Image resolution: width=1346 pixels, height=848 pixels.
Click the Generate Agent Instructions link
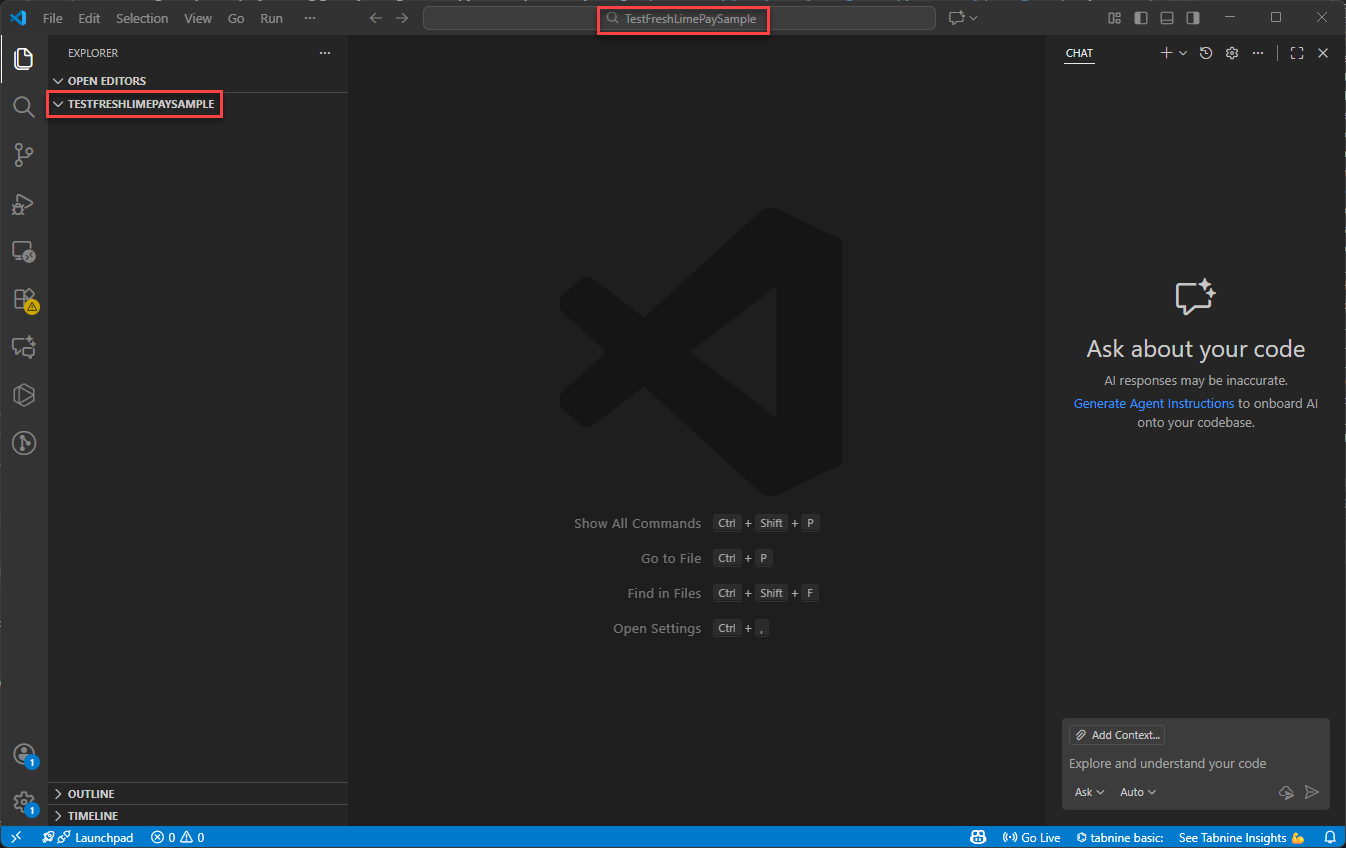[1153, 403]
